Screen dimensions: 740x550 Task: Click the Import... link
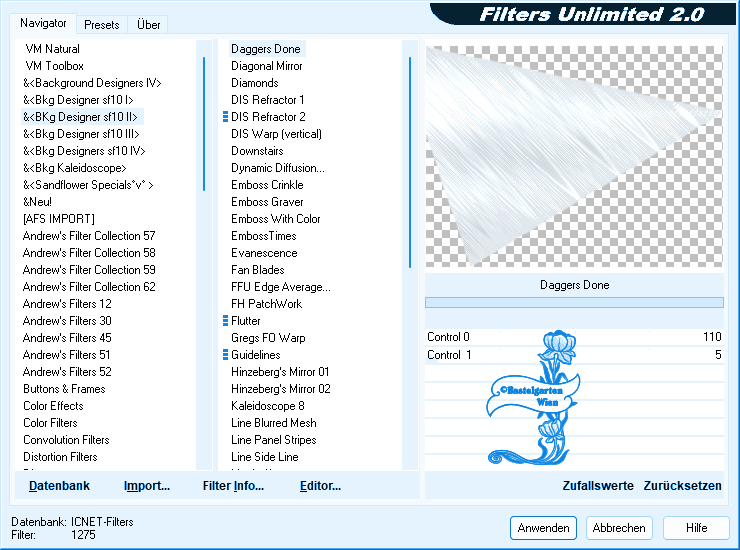(146, 485)
